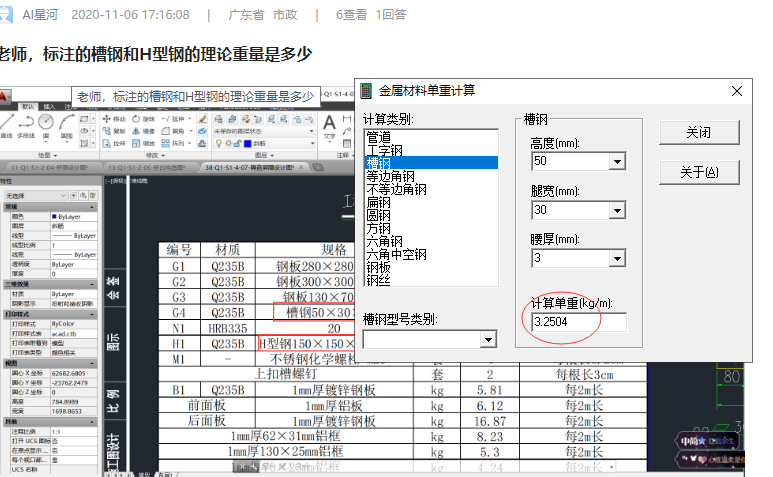
Task: Collapse the 打印样式 section in Properties
Action: (x=92, y=314)
